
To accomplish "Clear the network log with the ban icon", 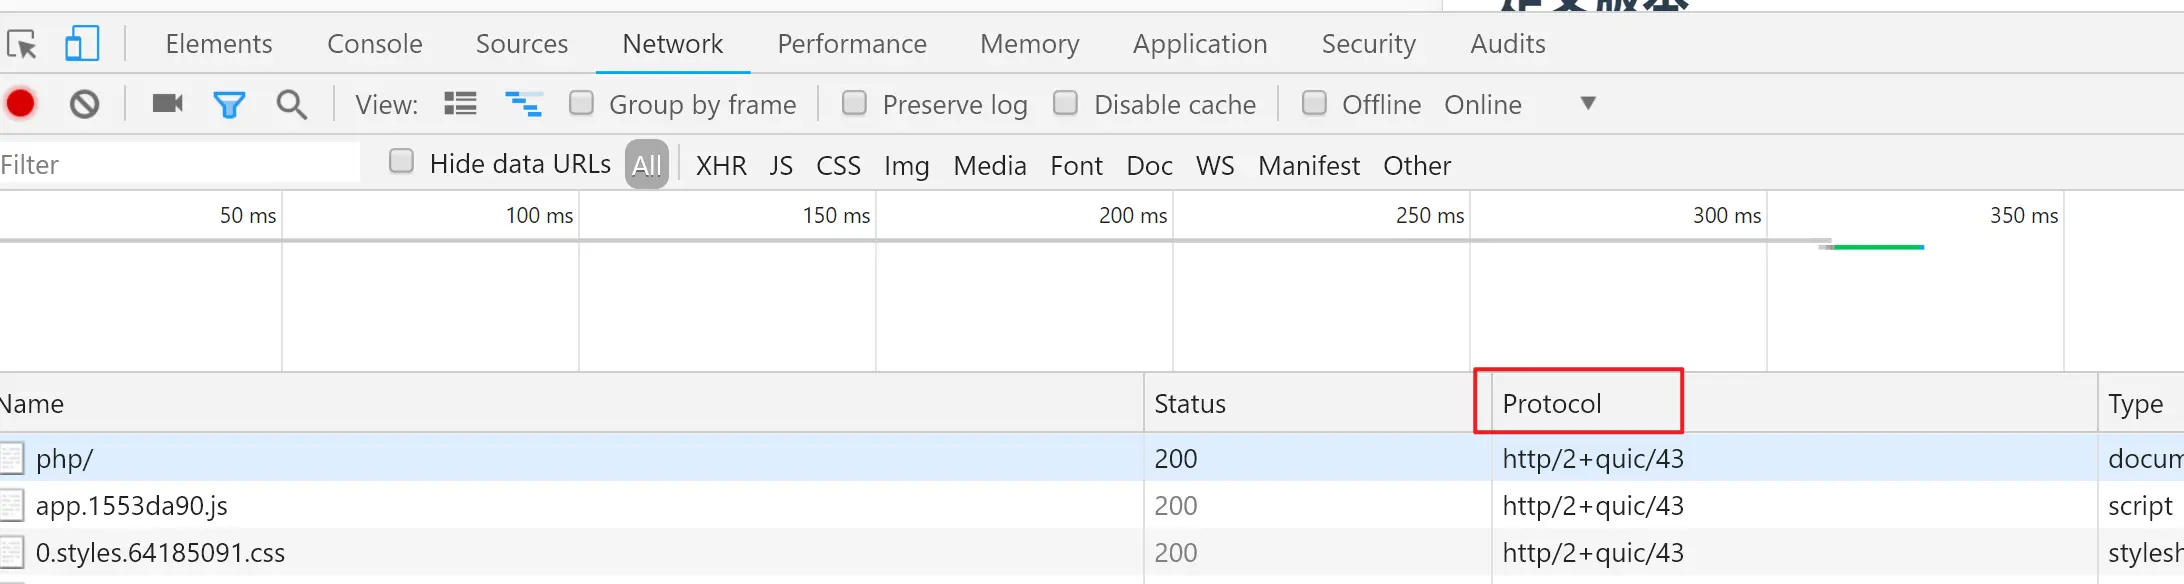I will pyautogui.click(x=85, y=104).
